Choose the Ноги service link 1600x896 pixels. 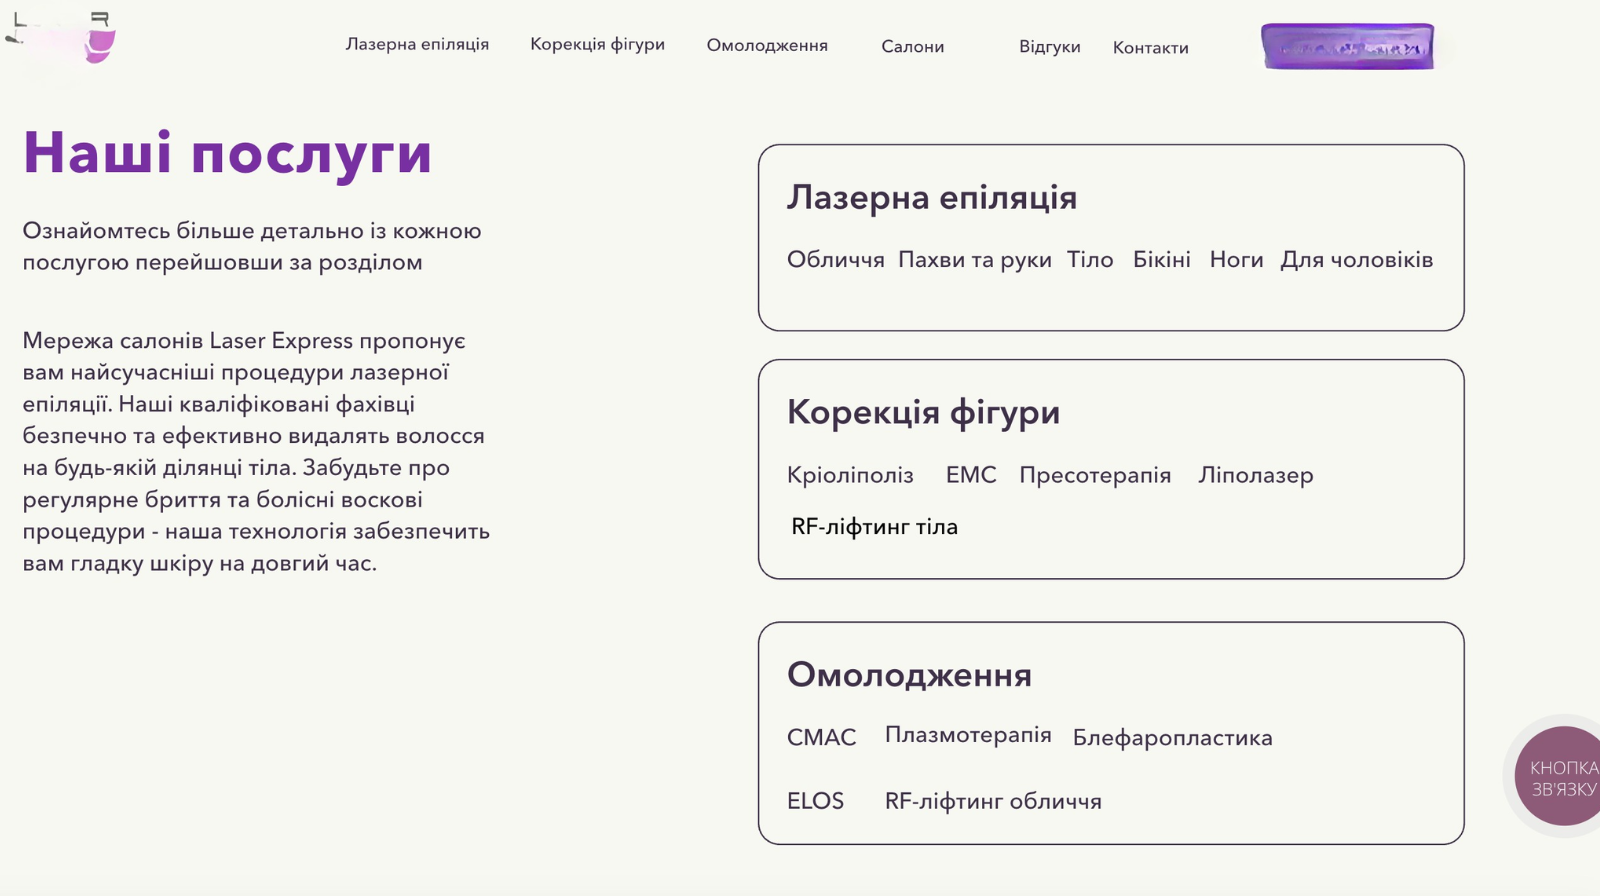click(1236, 260)
